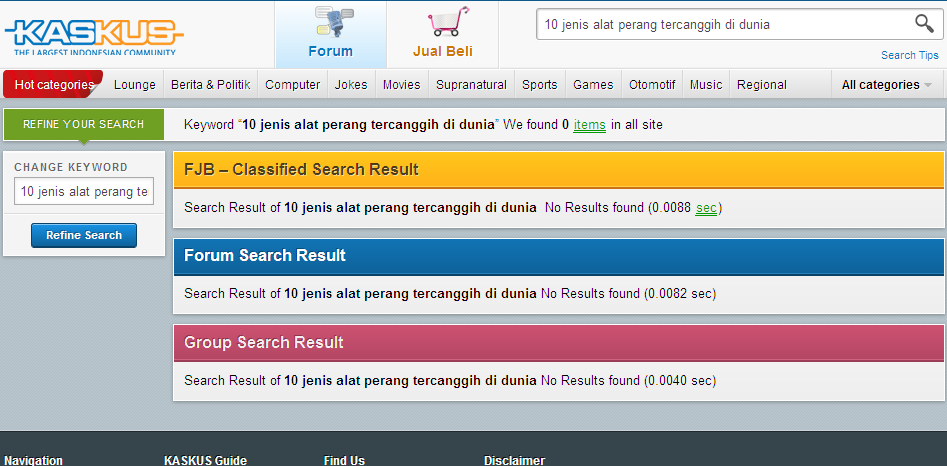
Task: Click the Refine Search button
Action: (x=84, y=235)
